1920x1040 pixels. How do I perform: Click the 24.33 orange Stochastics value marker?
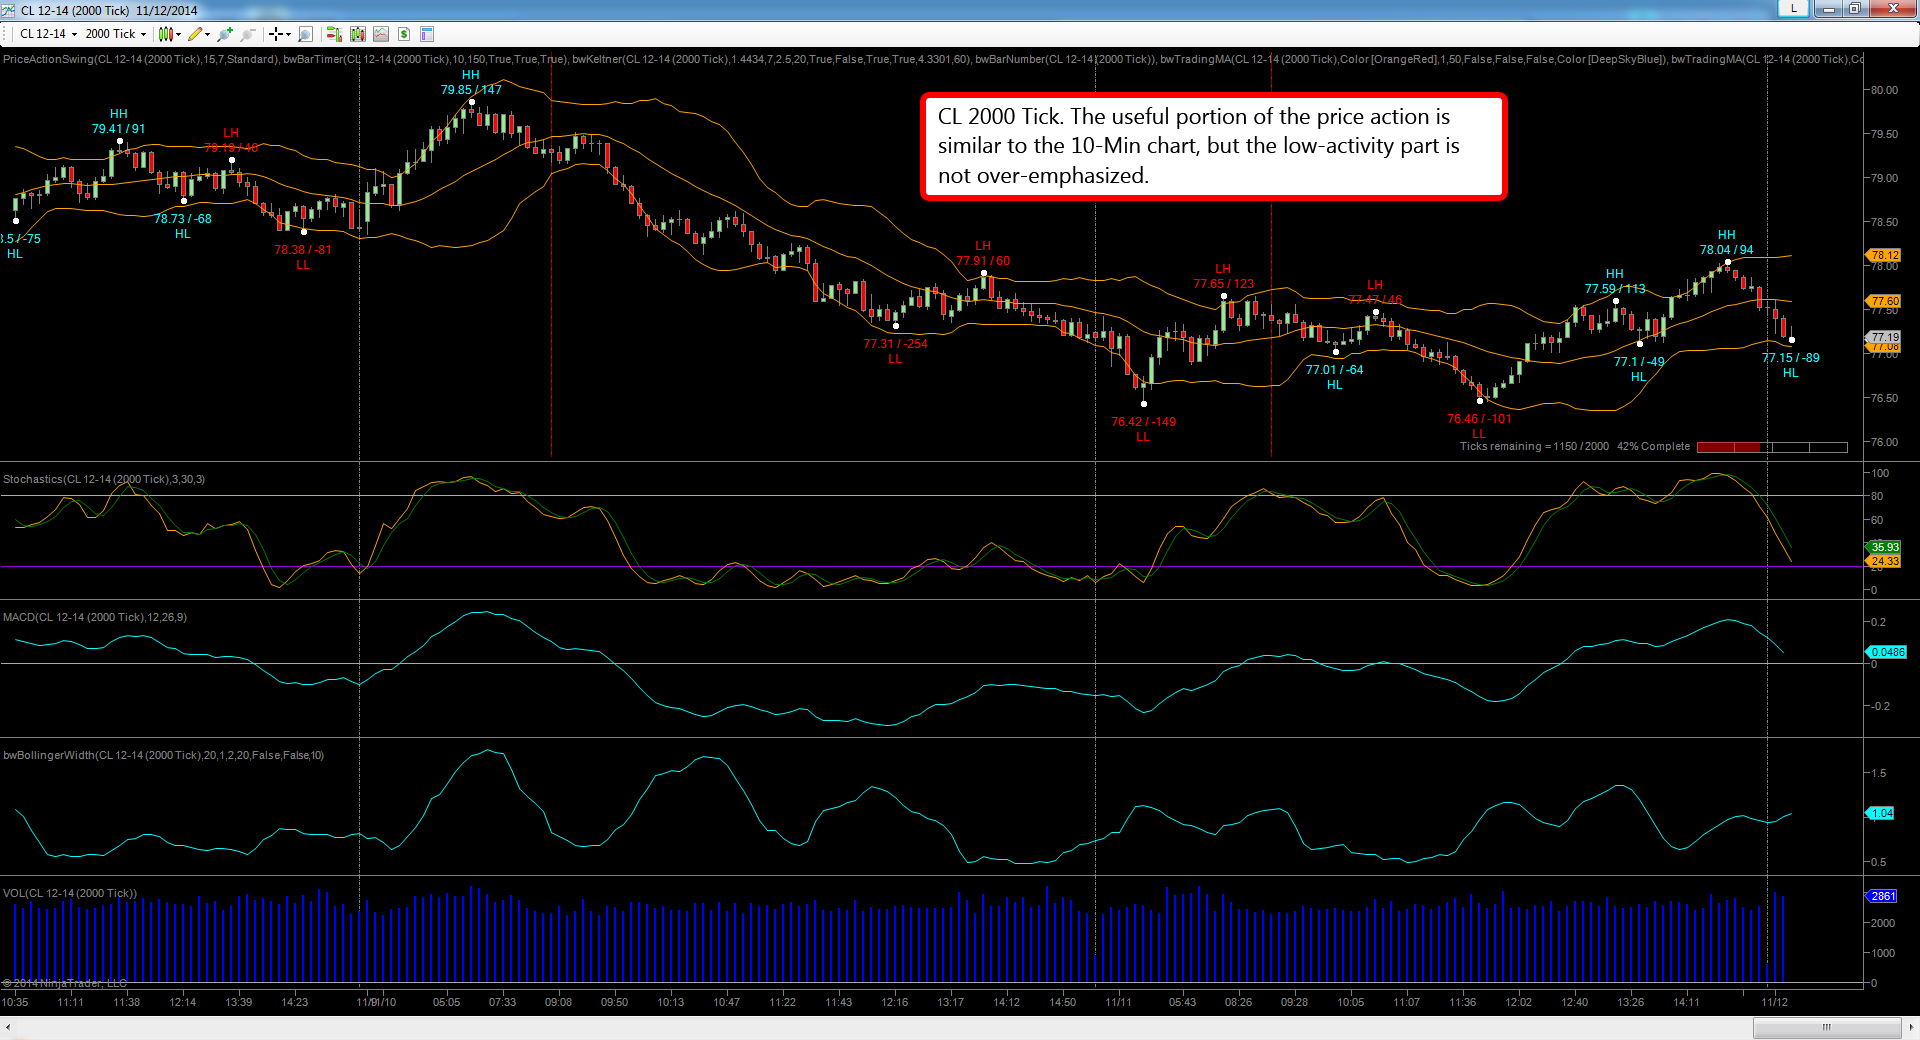(1884, 561)
